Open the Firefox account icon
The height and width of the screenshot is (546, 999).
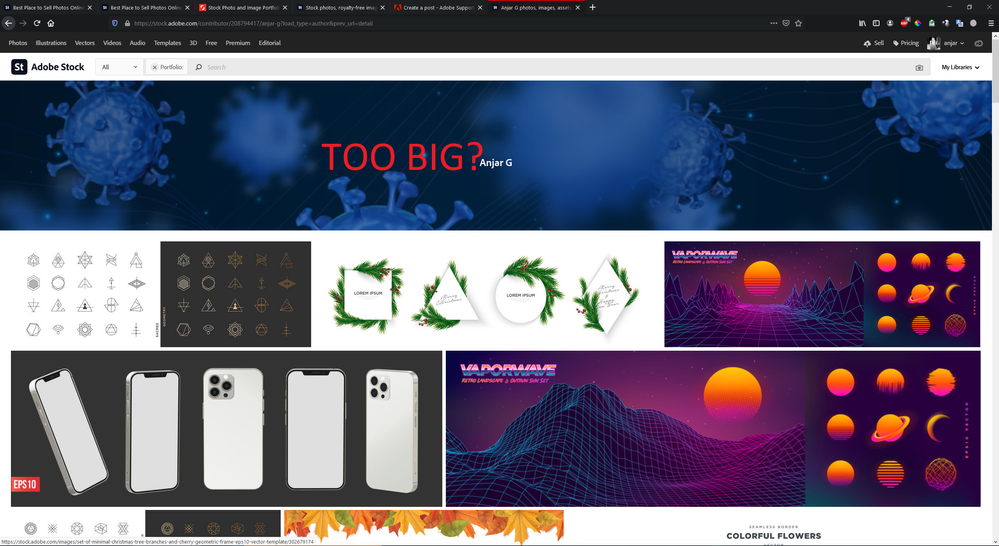pos(890,23)
